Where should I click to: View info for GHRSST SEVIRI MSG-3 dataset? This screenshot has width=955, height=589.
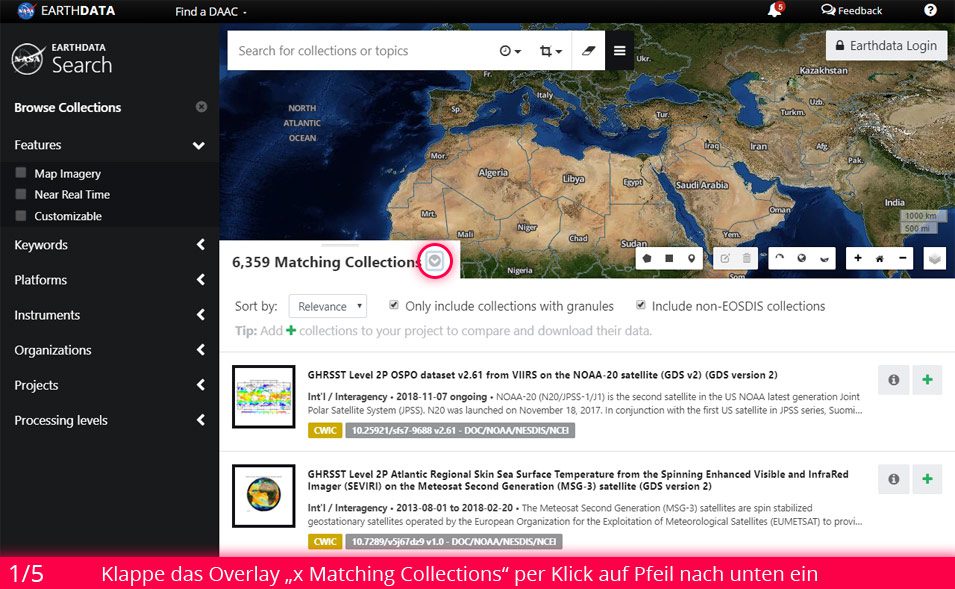click(893, 479)
